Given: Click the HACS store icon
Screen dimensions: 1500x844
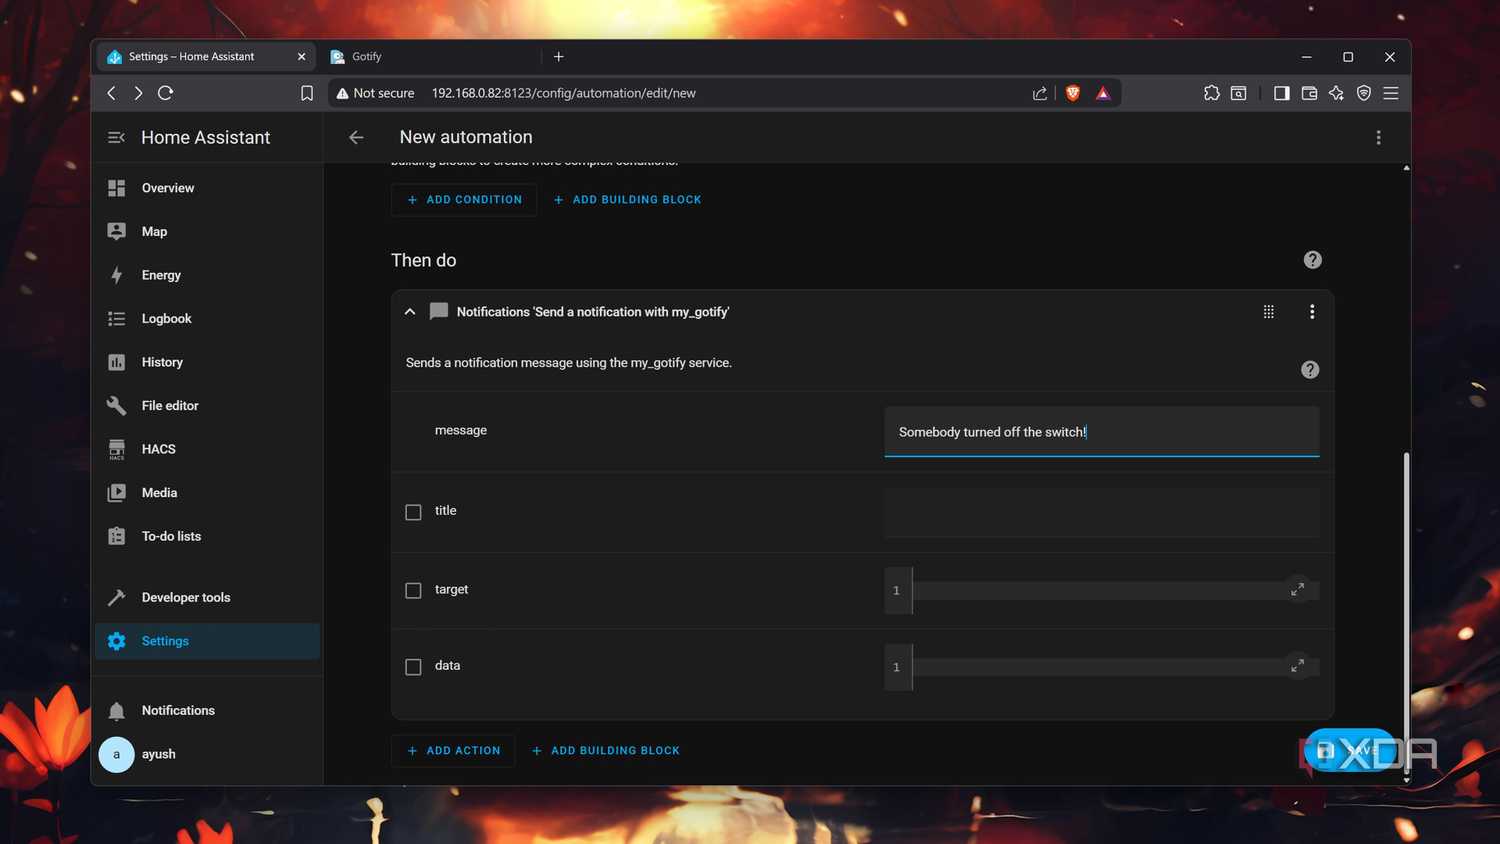Looking at the screenshot, I should (x=117, y=449).
